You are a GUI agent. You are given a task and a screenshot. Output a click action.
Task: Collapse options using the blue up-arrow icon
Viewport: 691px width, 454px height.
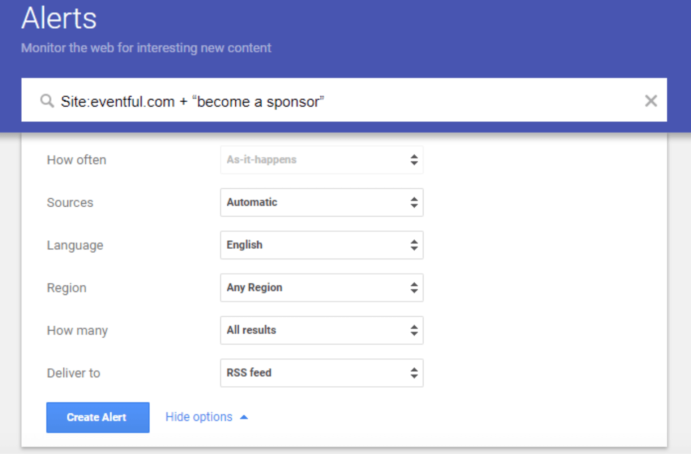click(244, 417)
